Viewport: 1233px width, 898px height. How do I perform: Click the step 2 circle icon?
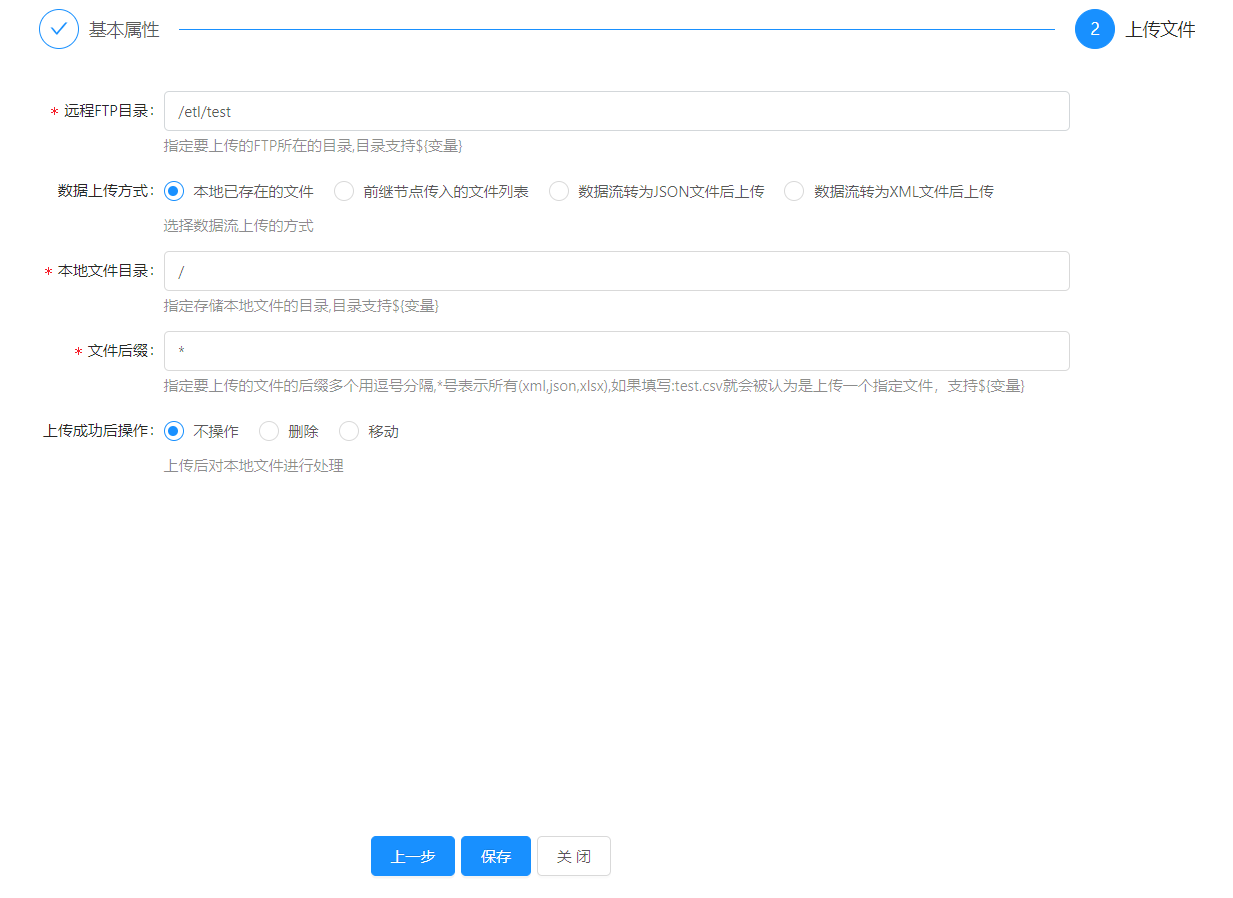click(x=1094, y=29)
